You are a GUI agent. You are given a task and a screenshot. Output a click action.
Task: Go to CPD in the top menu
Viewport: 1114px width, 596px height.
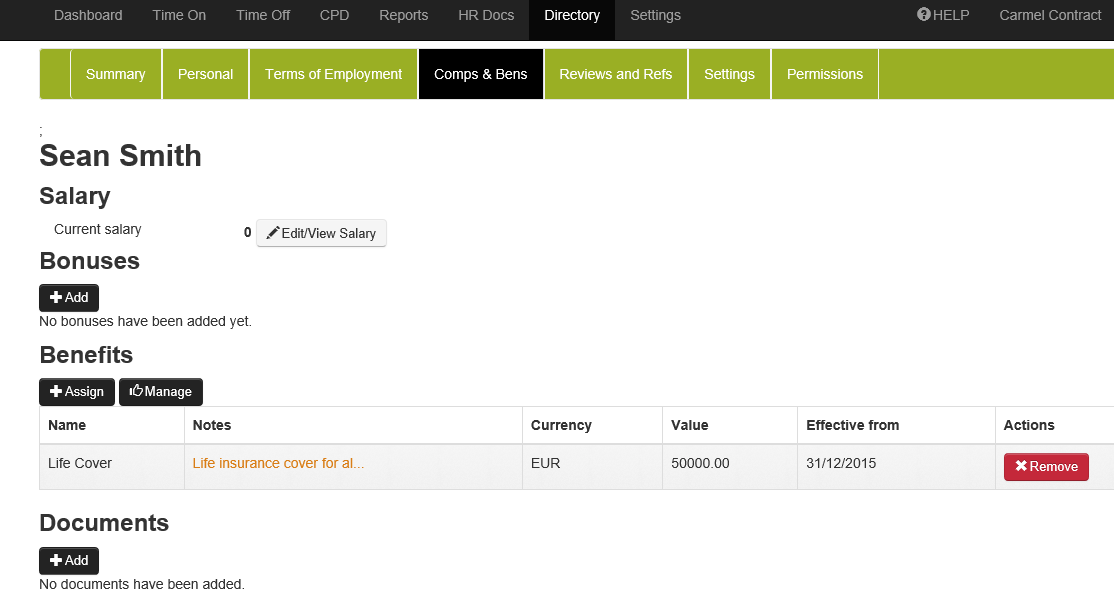(x=334, y=15)
